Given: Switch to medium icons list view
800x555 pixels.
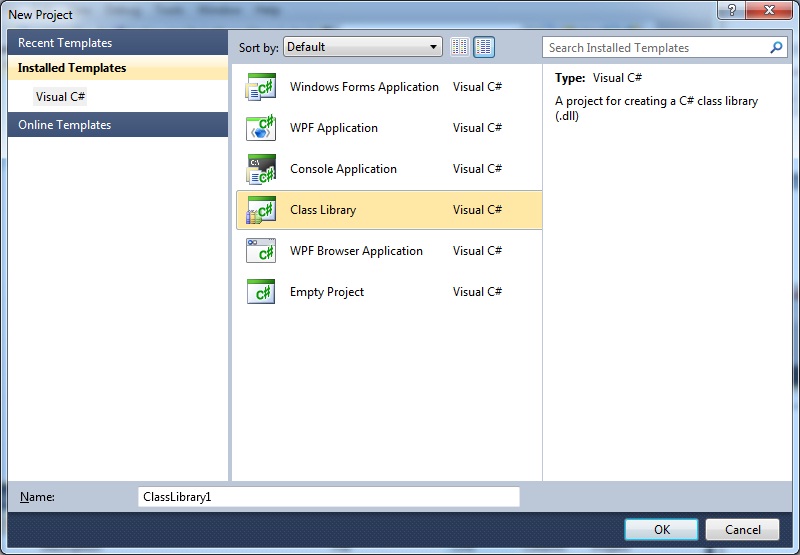Looking at the screenshot, I should coord(484,47).
